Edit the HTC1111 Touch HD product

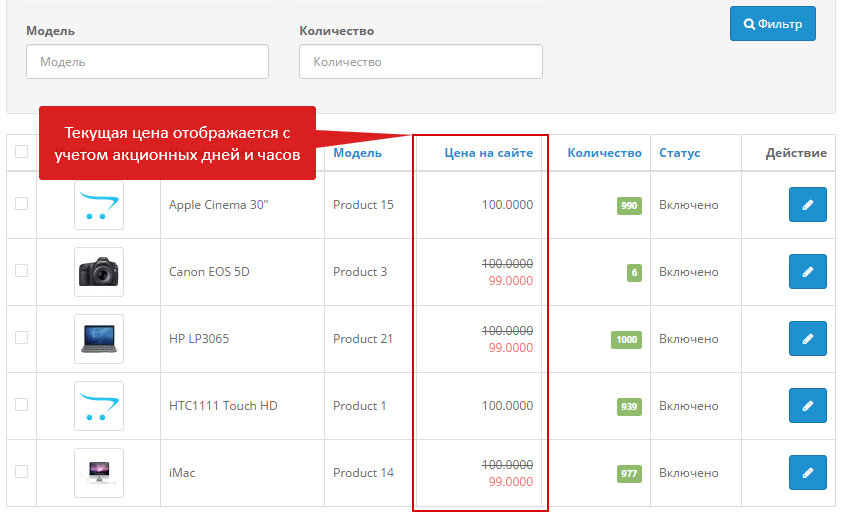click(x=807, y=406)
